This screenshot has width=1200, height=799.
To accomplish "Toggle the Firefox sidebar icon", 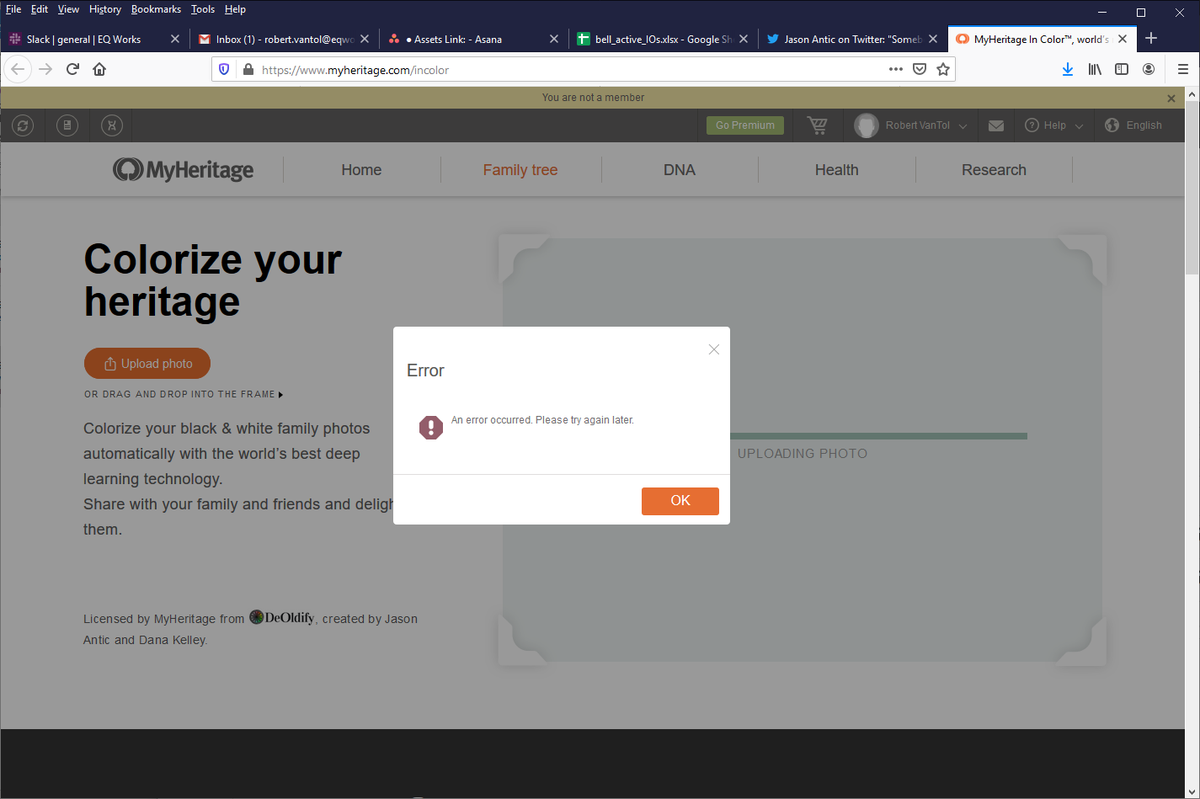I will point(1122,69).
